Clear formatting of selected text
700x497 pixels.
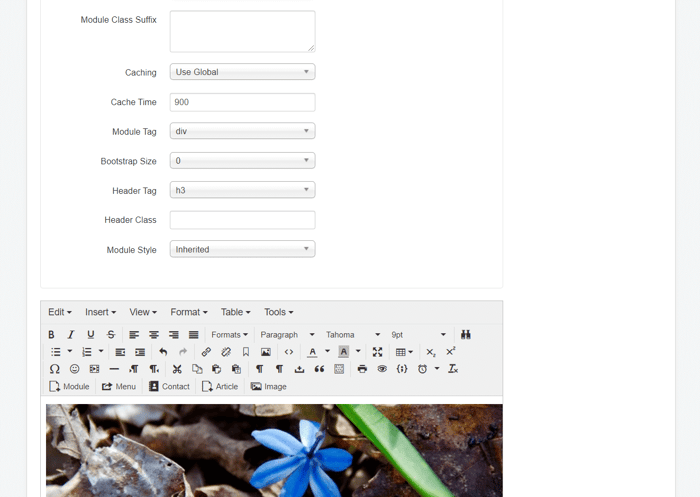453,369
